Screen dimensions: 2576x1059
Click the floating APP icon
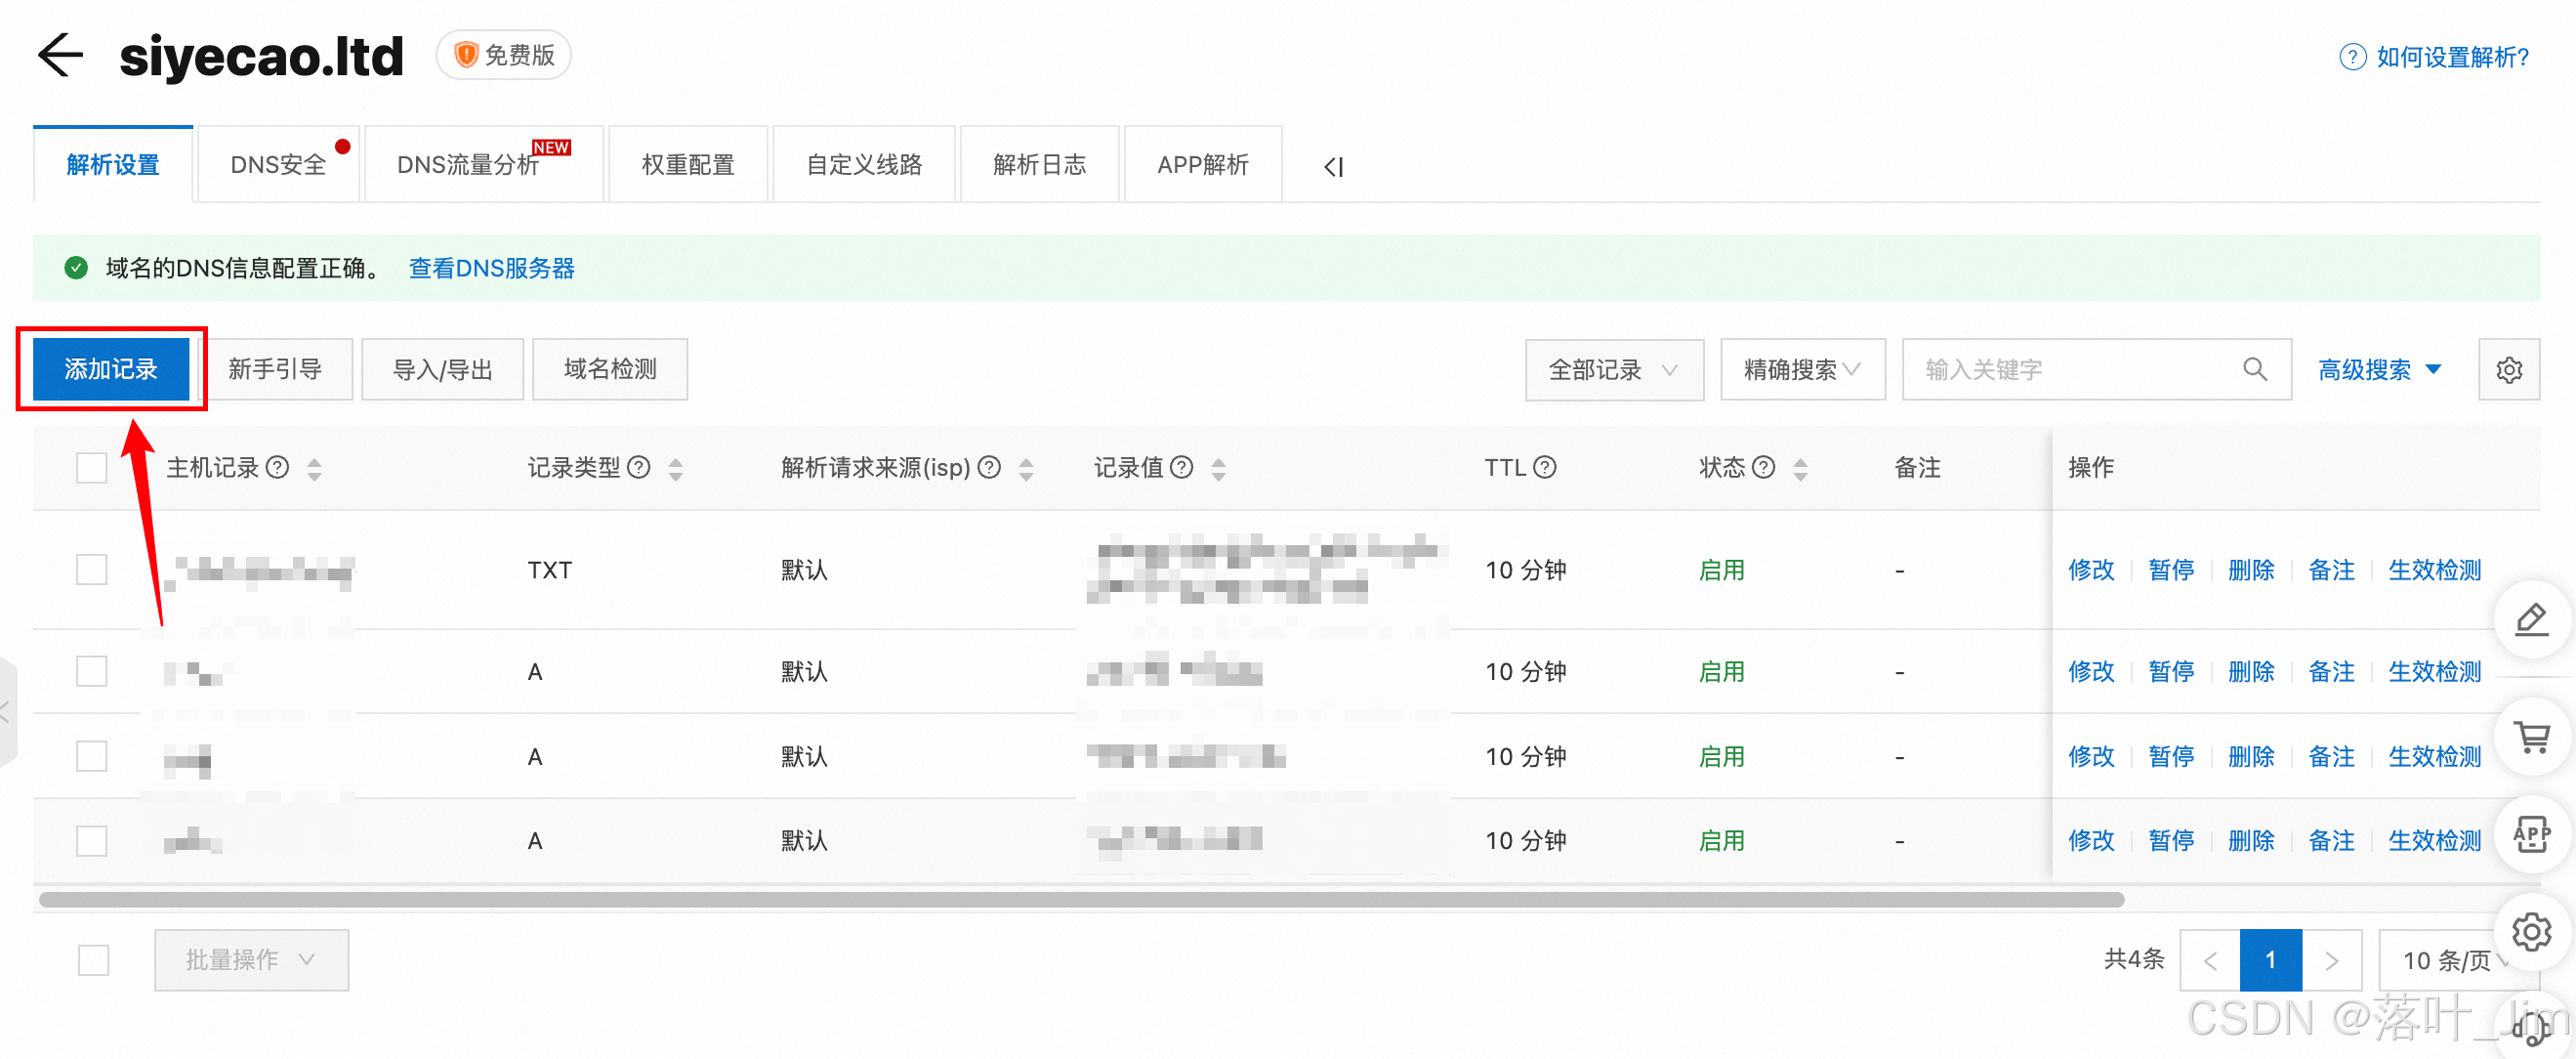pos(2530,835)
